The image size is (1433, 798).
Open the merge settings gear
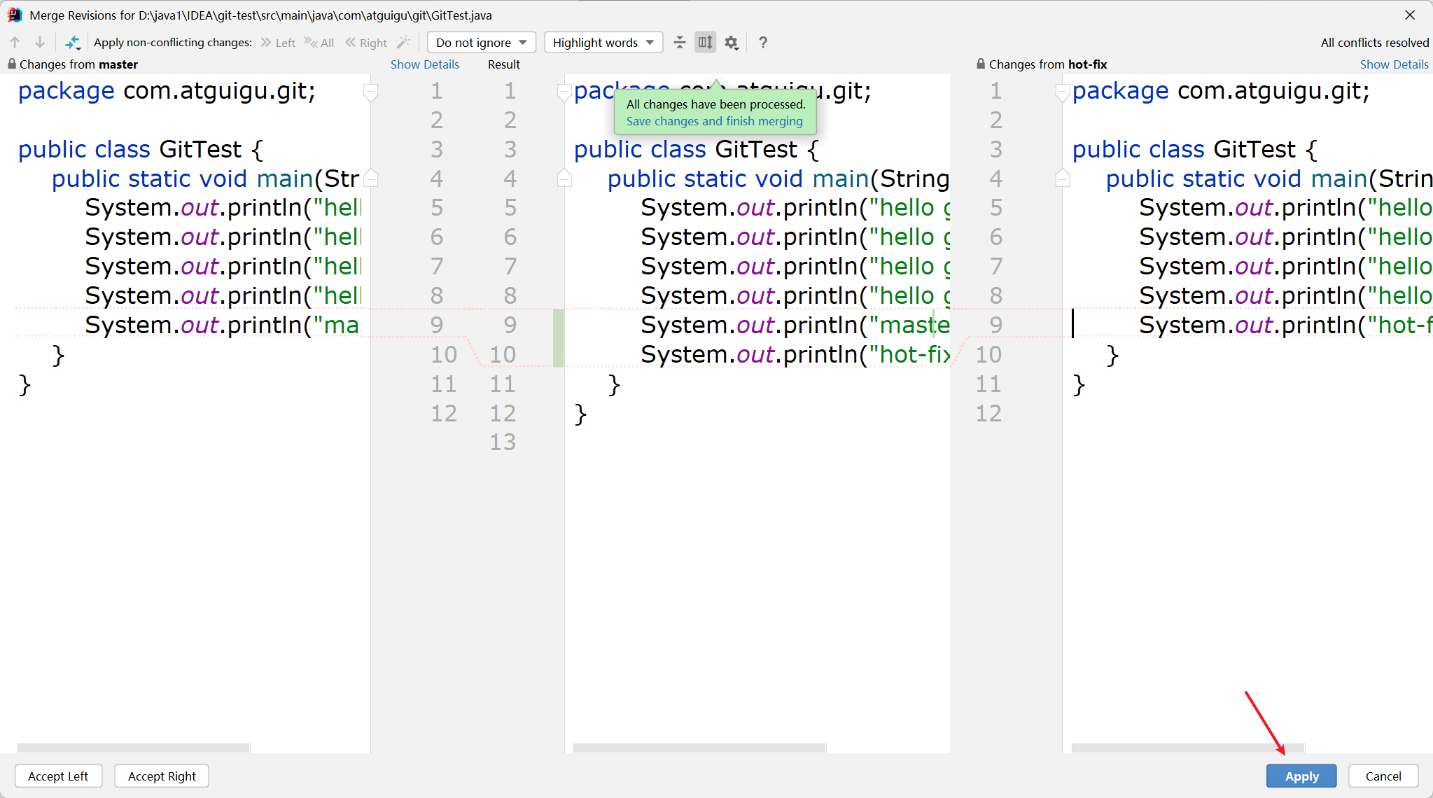732,42
